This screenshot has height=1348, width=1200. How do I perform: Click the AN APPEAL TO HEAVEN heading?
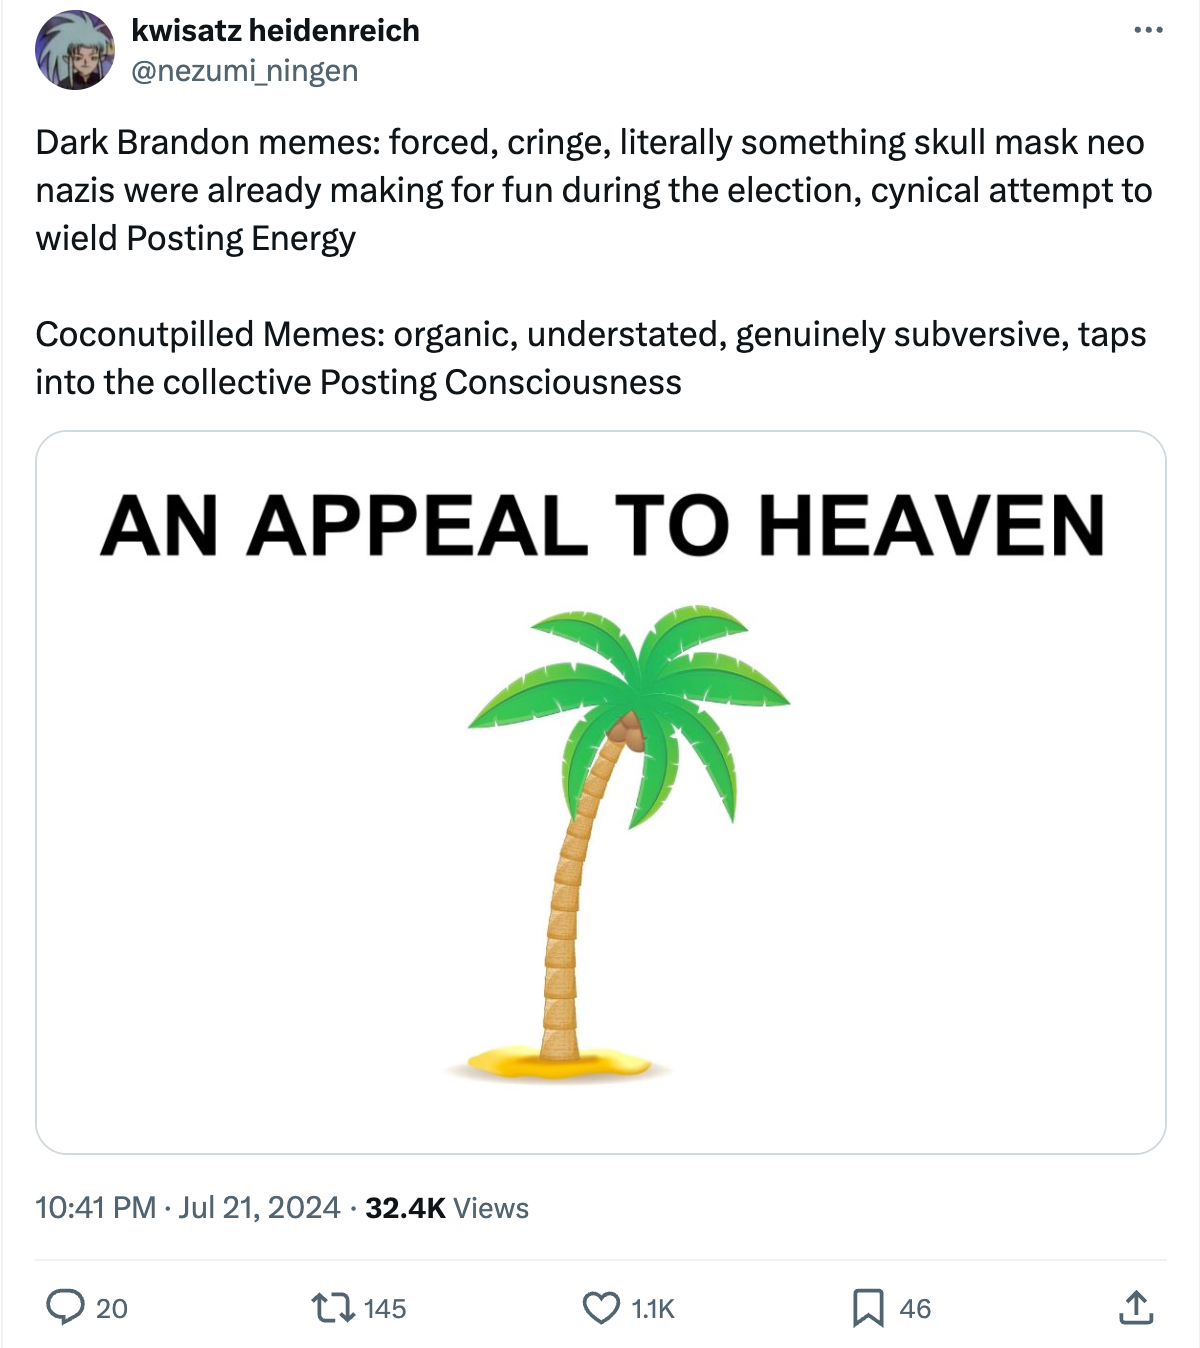point(602,526)
